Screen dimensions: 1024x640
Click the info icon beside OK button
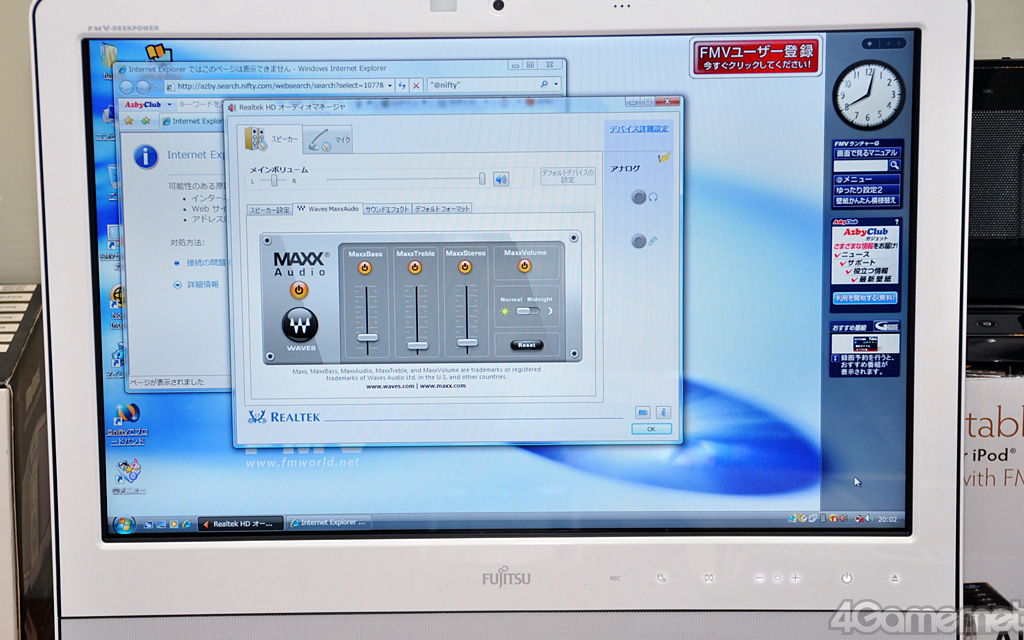[664, 412]
